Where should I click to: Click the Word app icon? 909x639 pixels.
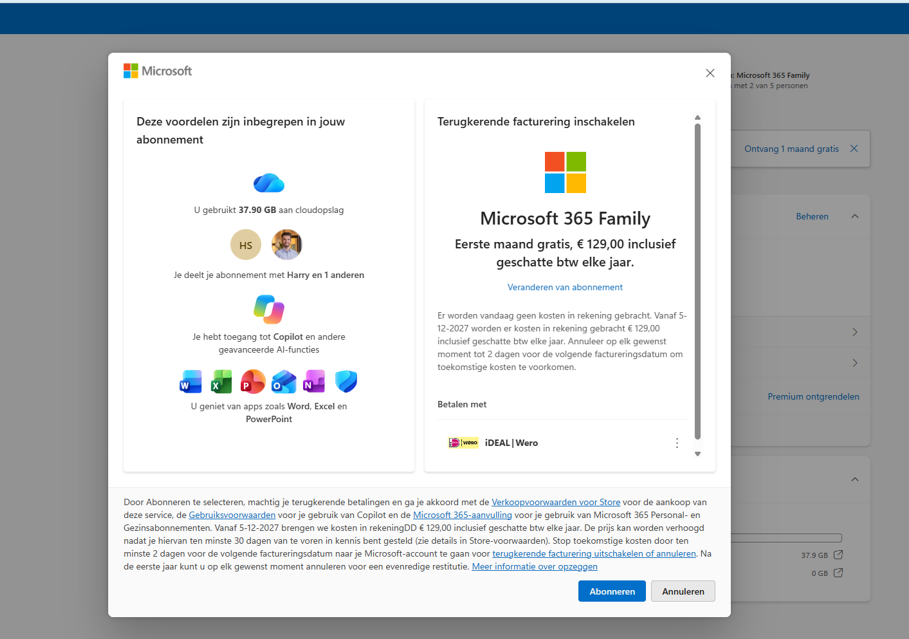point(190,382)
